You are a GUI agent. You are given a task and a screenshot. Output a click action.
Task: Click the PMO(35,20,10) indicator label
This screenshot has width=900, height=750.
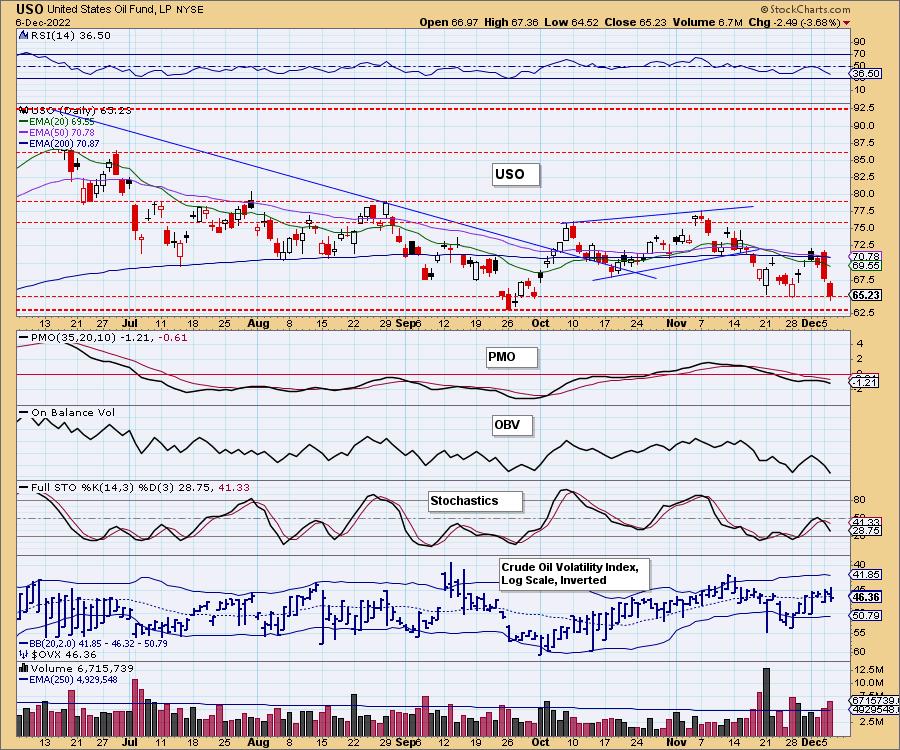click(x=103, y=337)
